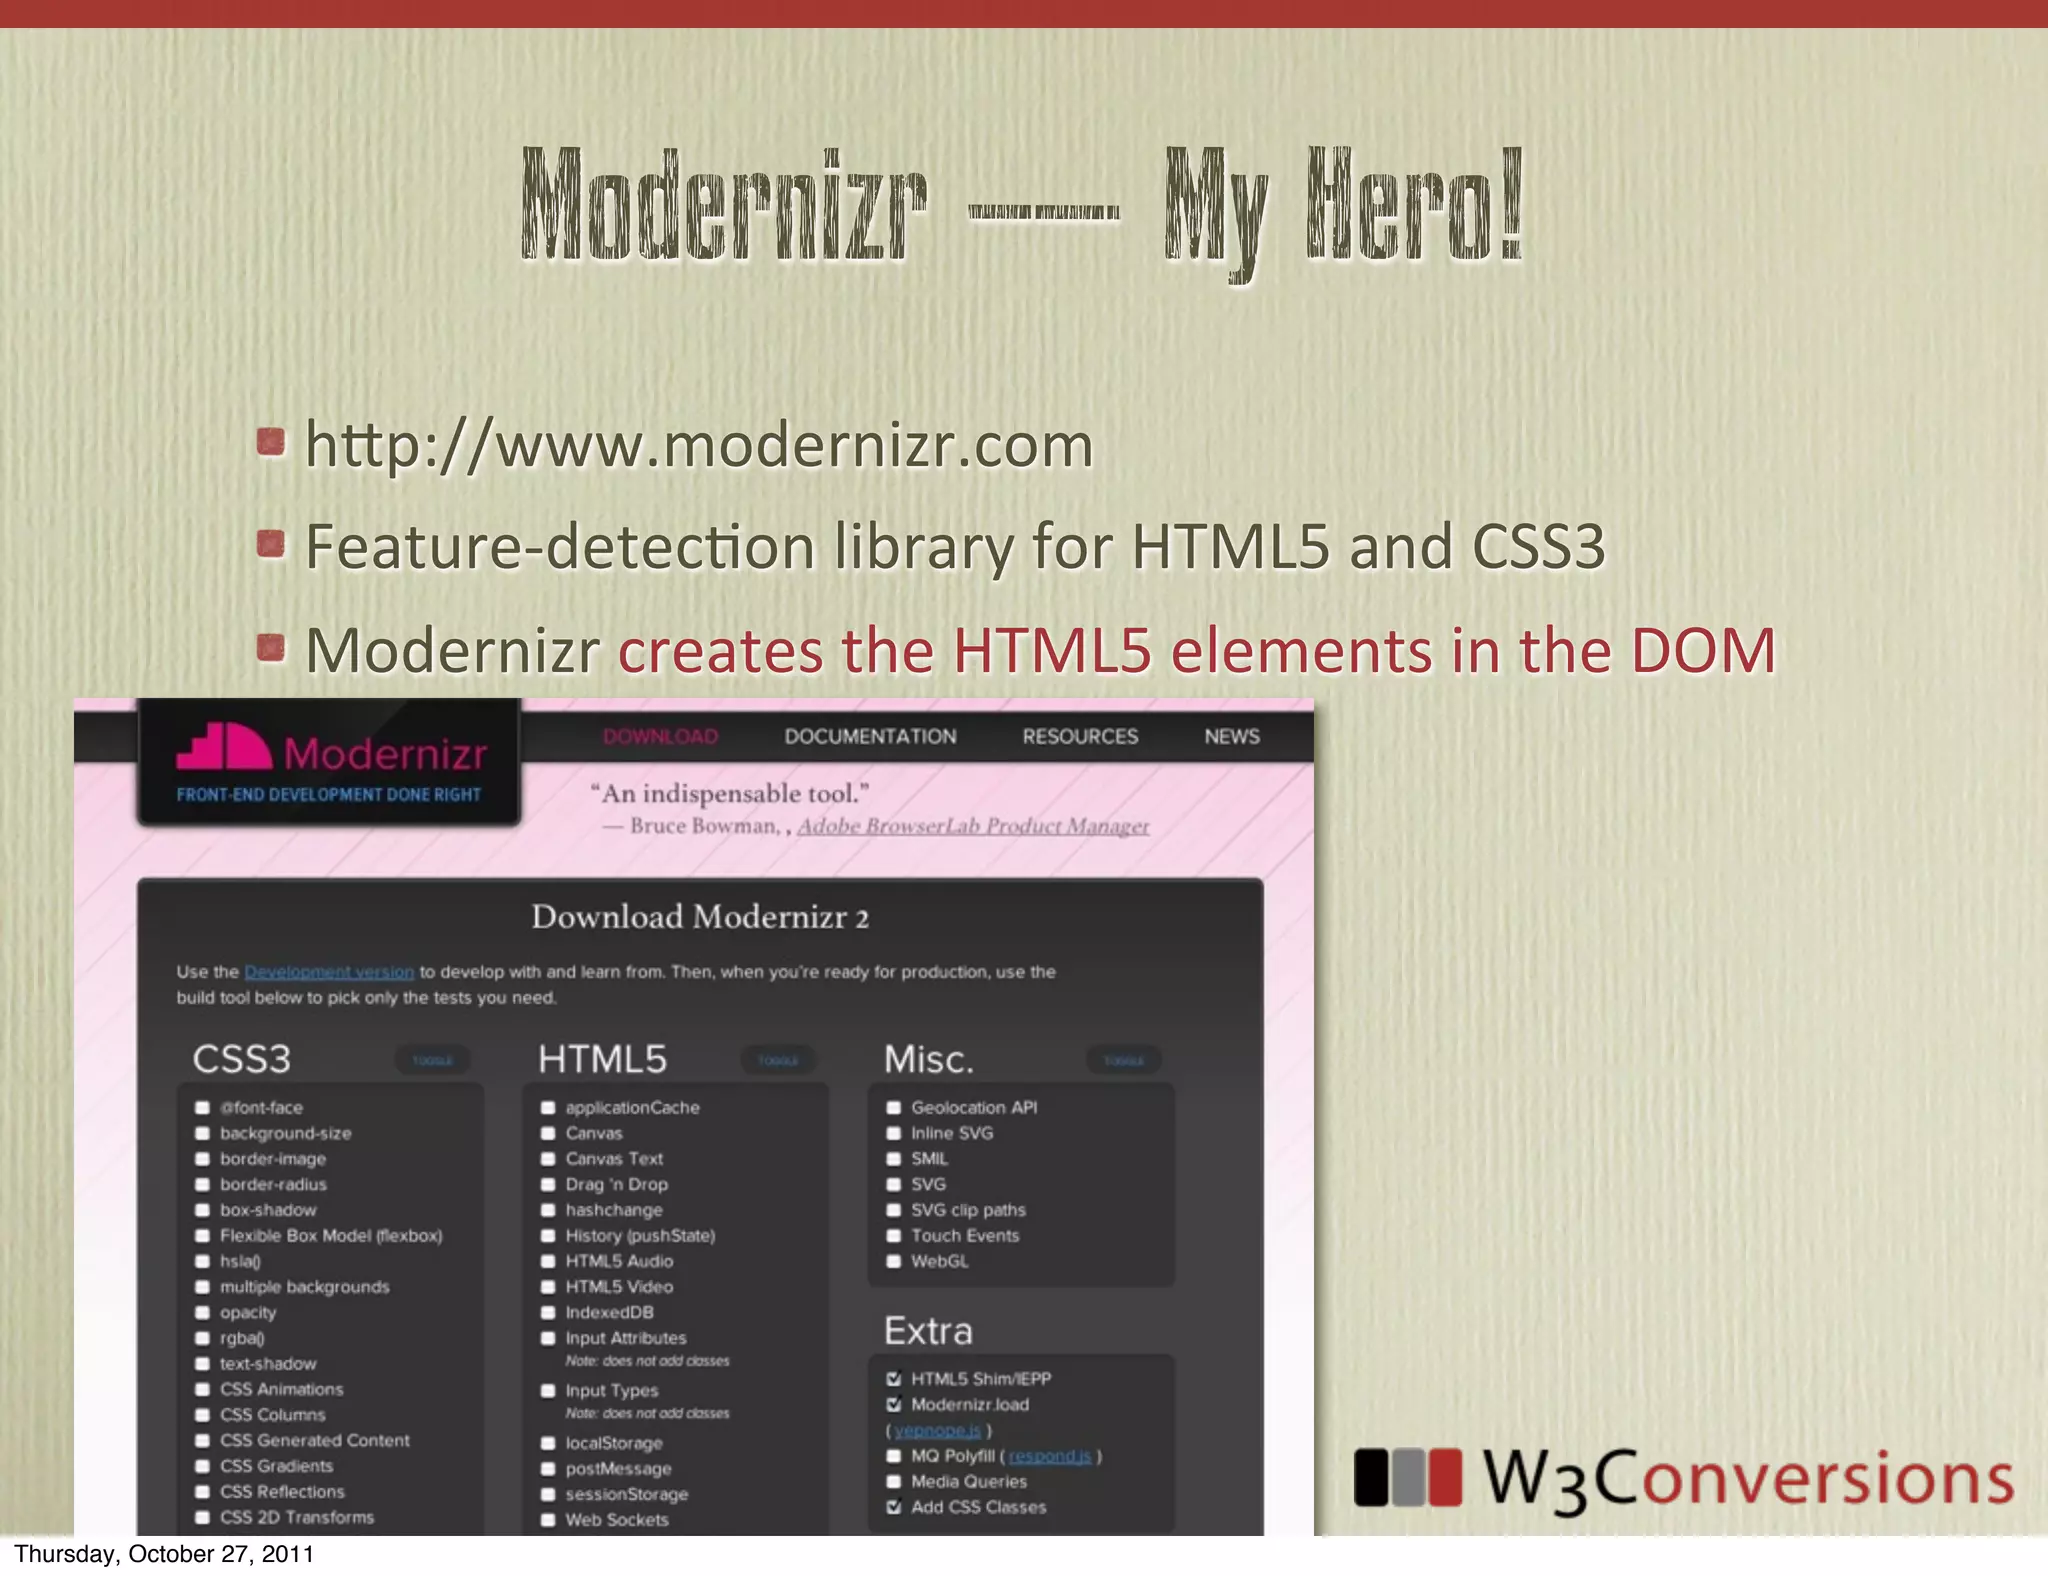
Task: Check the background-size checkbox
Action: point(202,1133)
